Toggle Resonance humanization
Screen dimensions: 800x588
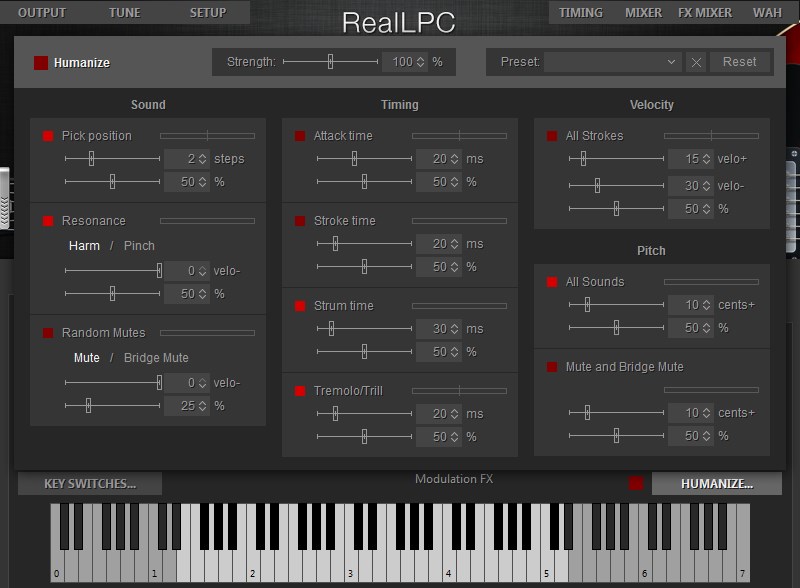coord(48,221)
